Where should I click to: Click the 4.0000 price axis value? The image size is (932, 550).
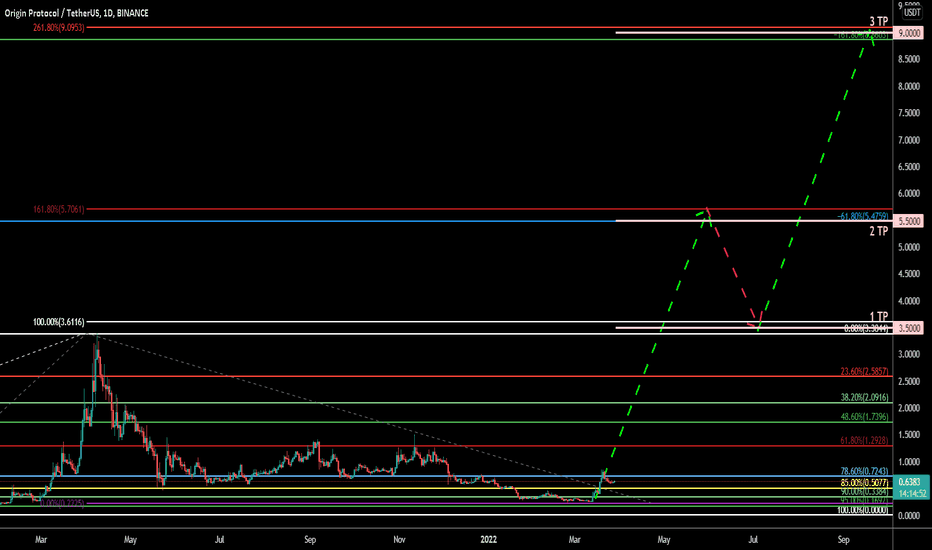(909, 301)
